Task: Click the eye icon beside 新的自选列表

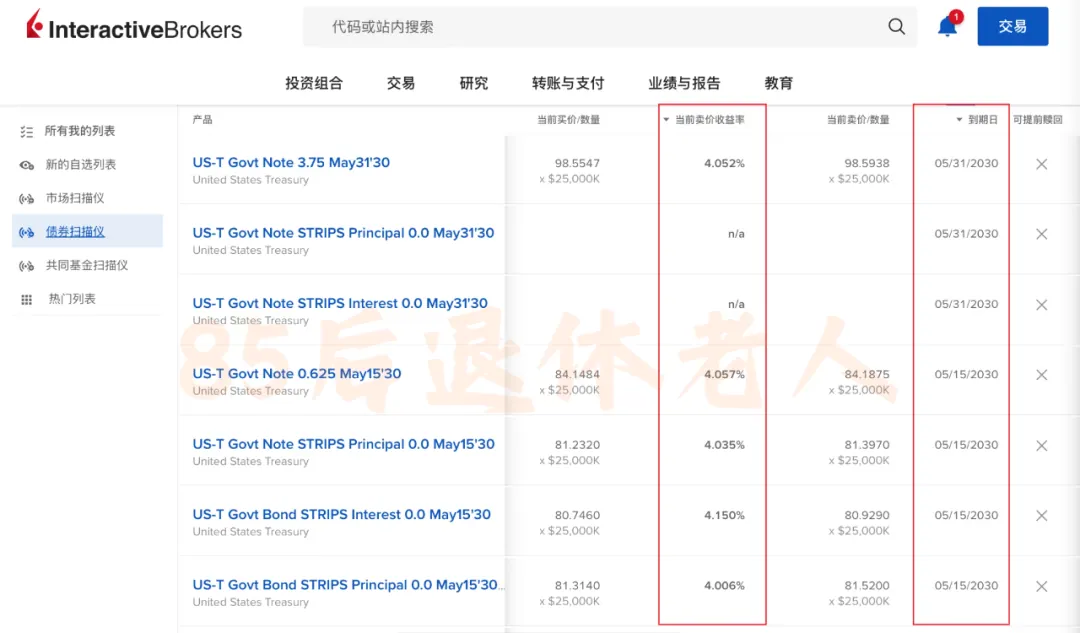Action: coord(26,165)
